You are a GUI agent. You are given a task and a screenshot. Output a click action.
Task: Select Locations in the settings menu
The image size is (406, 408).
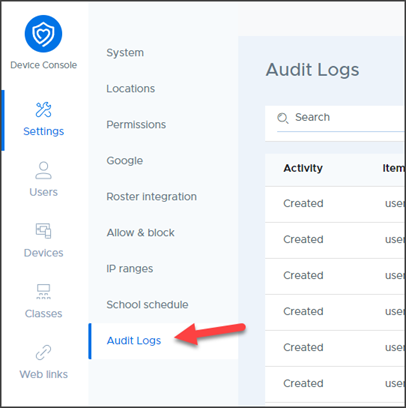[131, 89]
